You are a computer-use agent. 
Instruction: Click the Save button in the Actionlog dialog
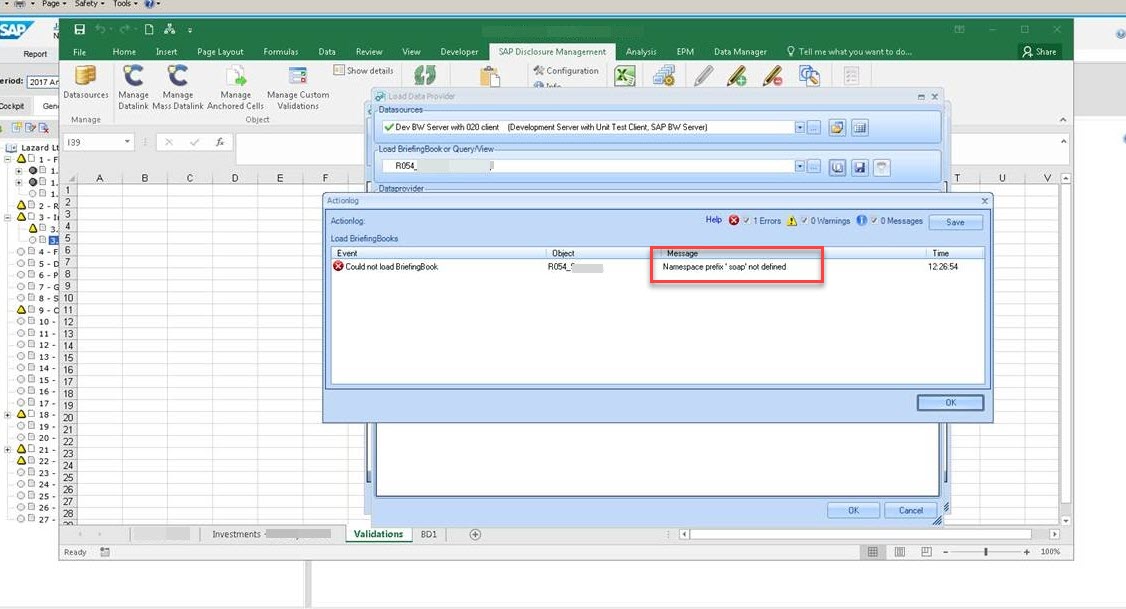click(x=955, y=222)
